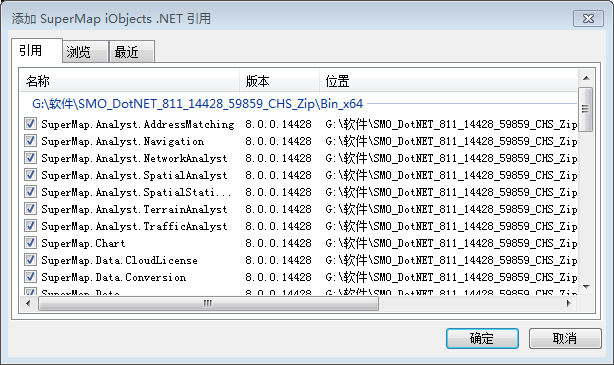Select the SuperMap.Analyst.TrafficAnalyst row name
The height and width of the screenshot is (365, 614).
pyautogui.click(x=134, y=226)
